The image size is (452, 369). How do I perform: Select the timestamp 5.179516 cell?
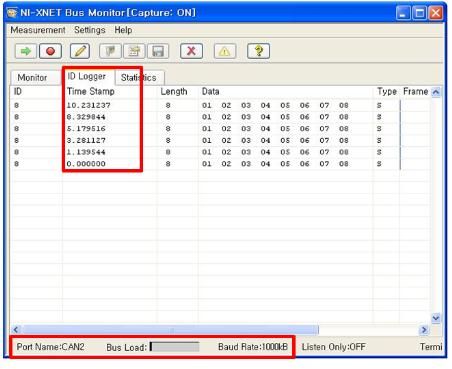[x=86, y=129]
